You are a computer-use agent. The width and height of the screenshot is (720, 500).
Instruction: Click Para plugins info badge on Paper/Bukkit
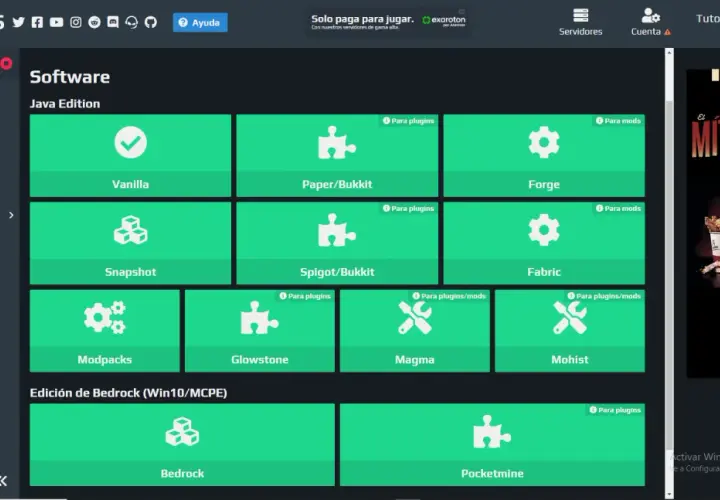[409, 121]
